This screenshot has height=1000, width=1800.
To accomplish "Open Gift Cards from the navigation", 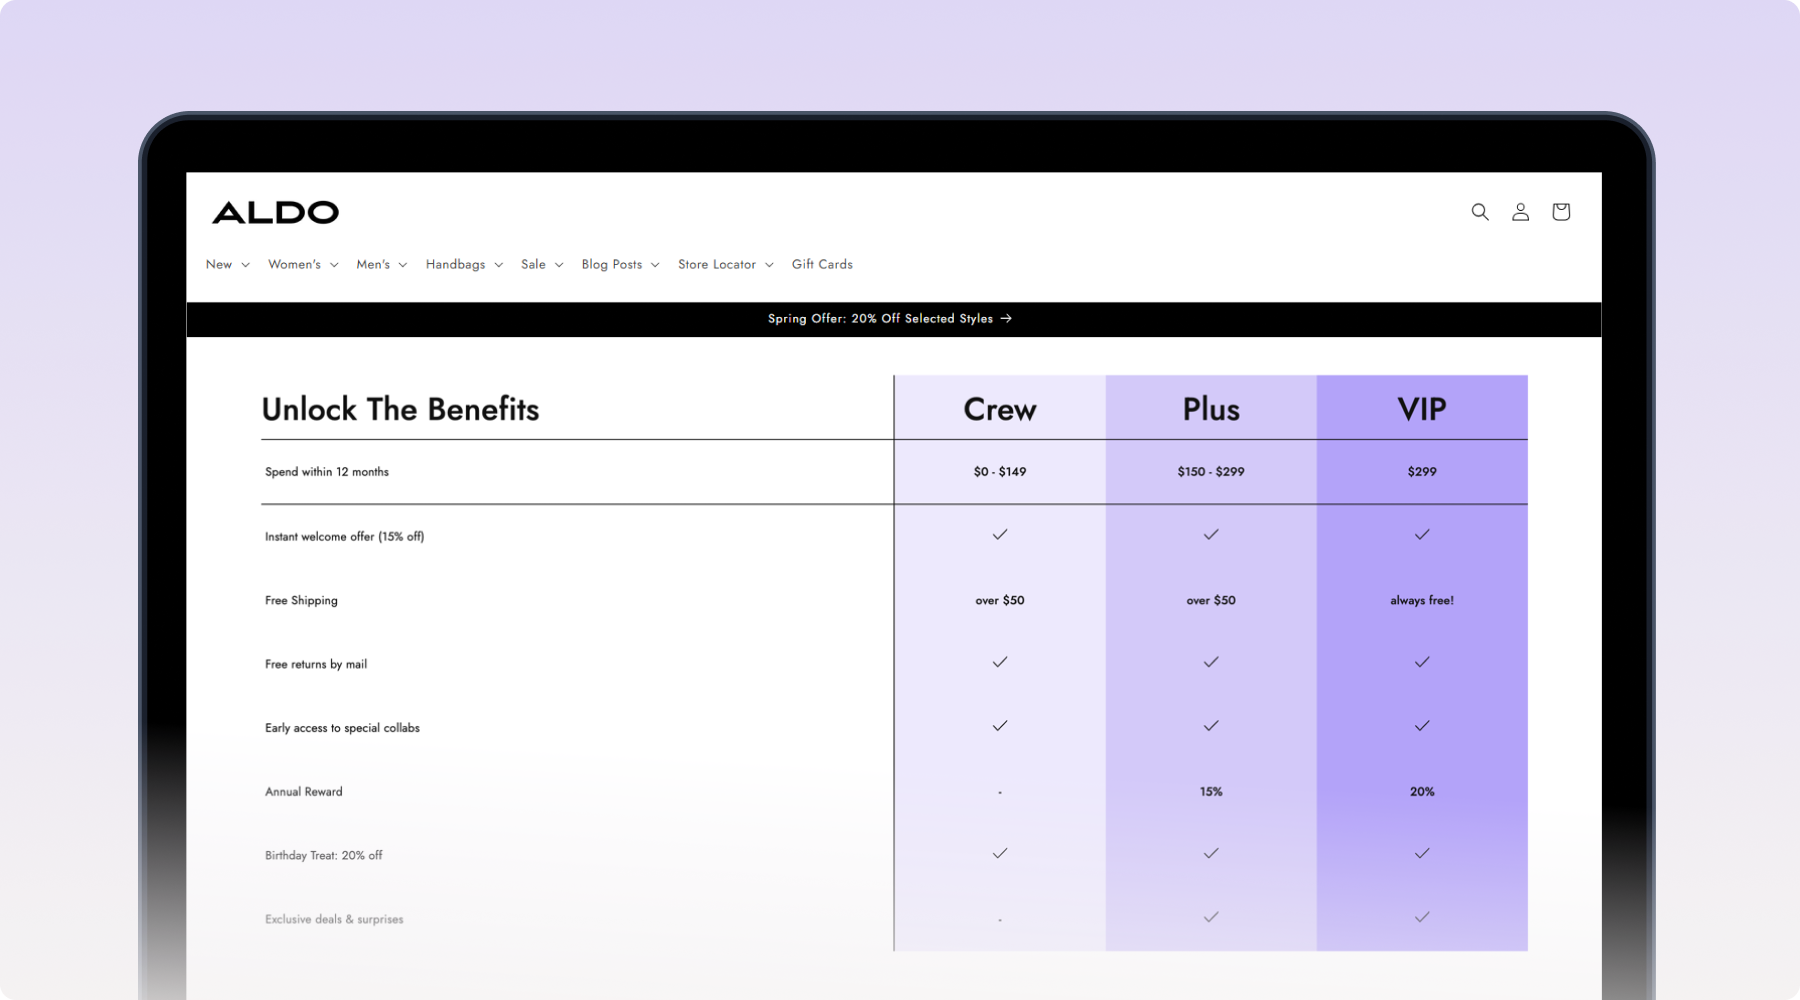I will [822, 264].
